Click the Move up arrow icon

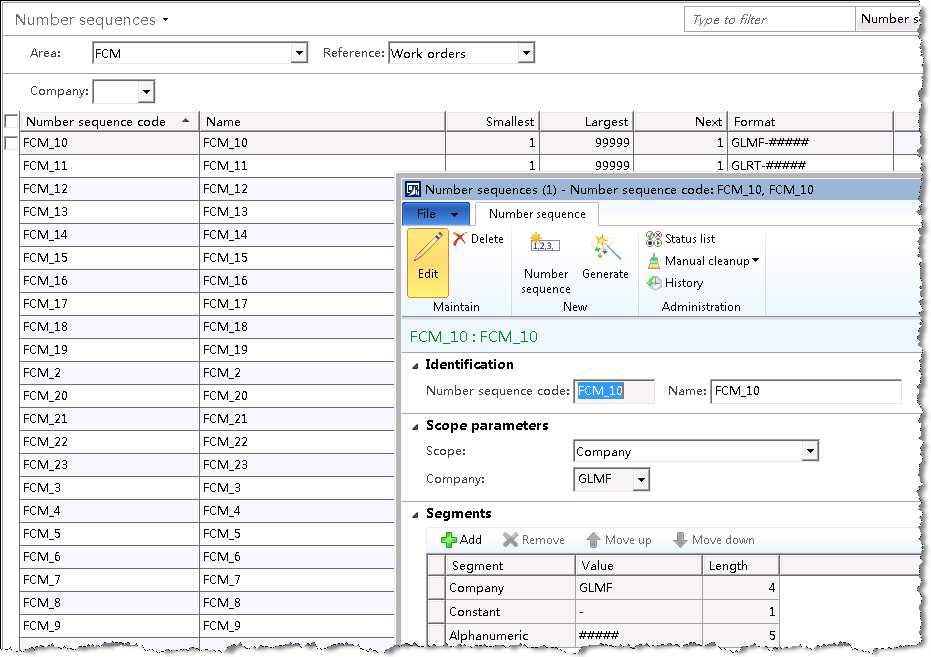[x=593, y=539]
